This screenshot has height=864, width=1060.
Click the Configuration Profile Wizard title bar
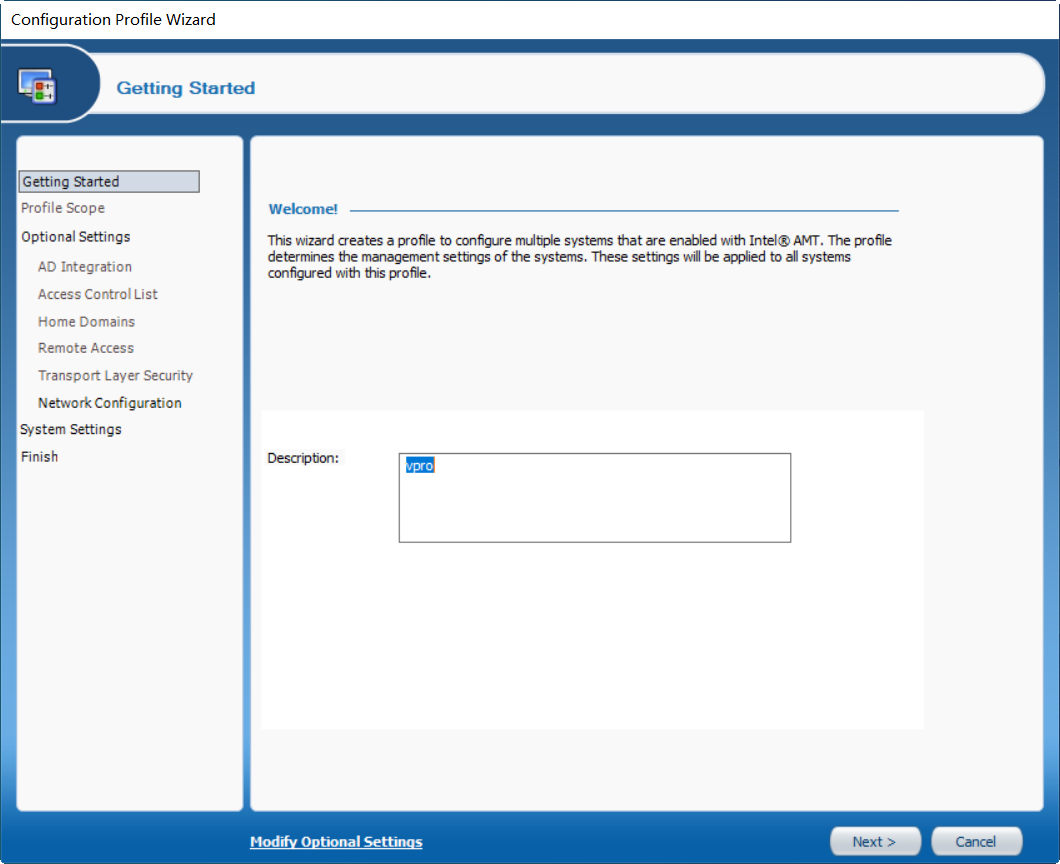[530, 20]
